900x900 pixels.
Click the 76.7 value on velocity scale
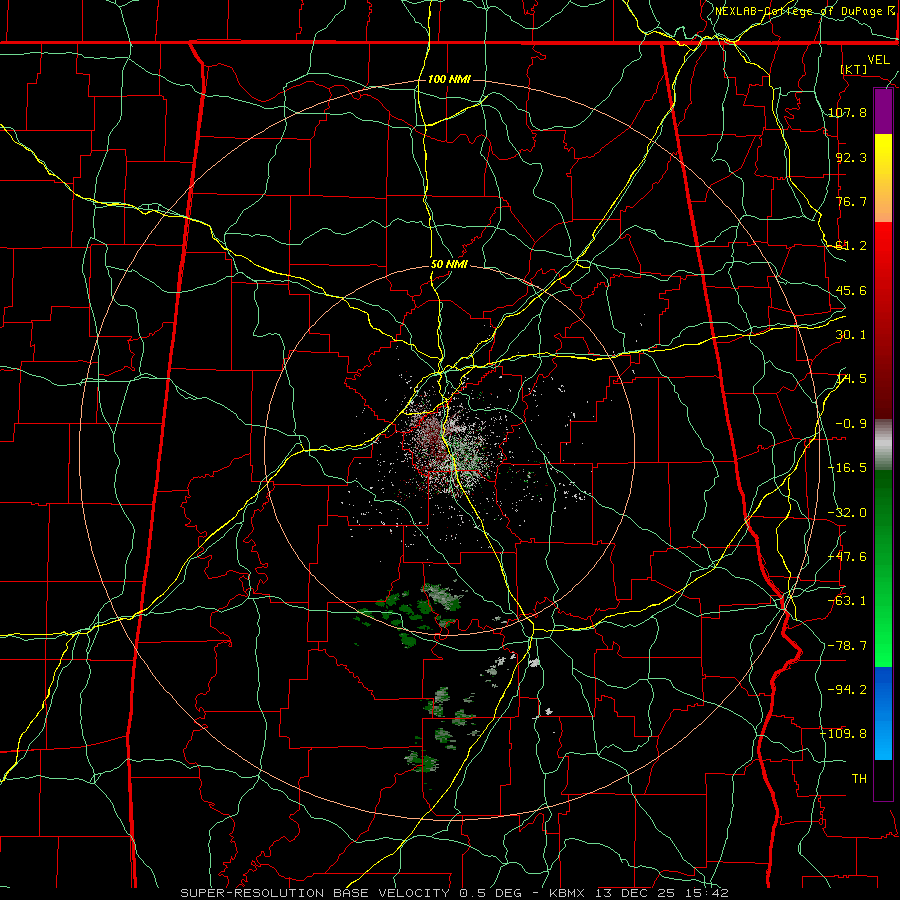[851, 201]
